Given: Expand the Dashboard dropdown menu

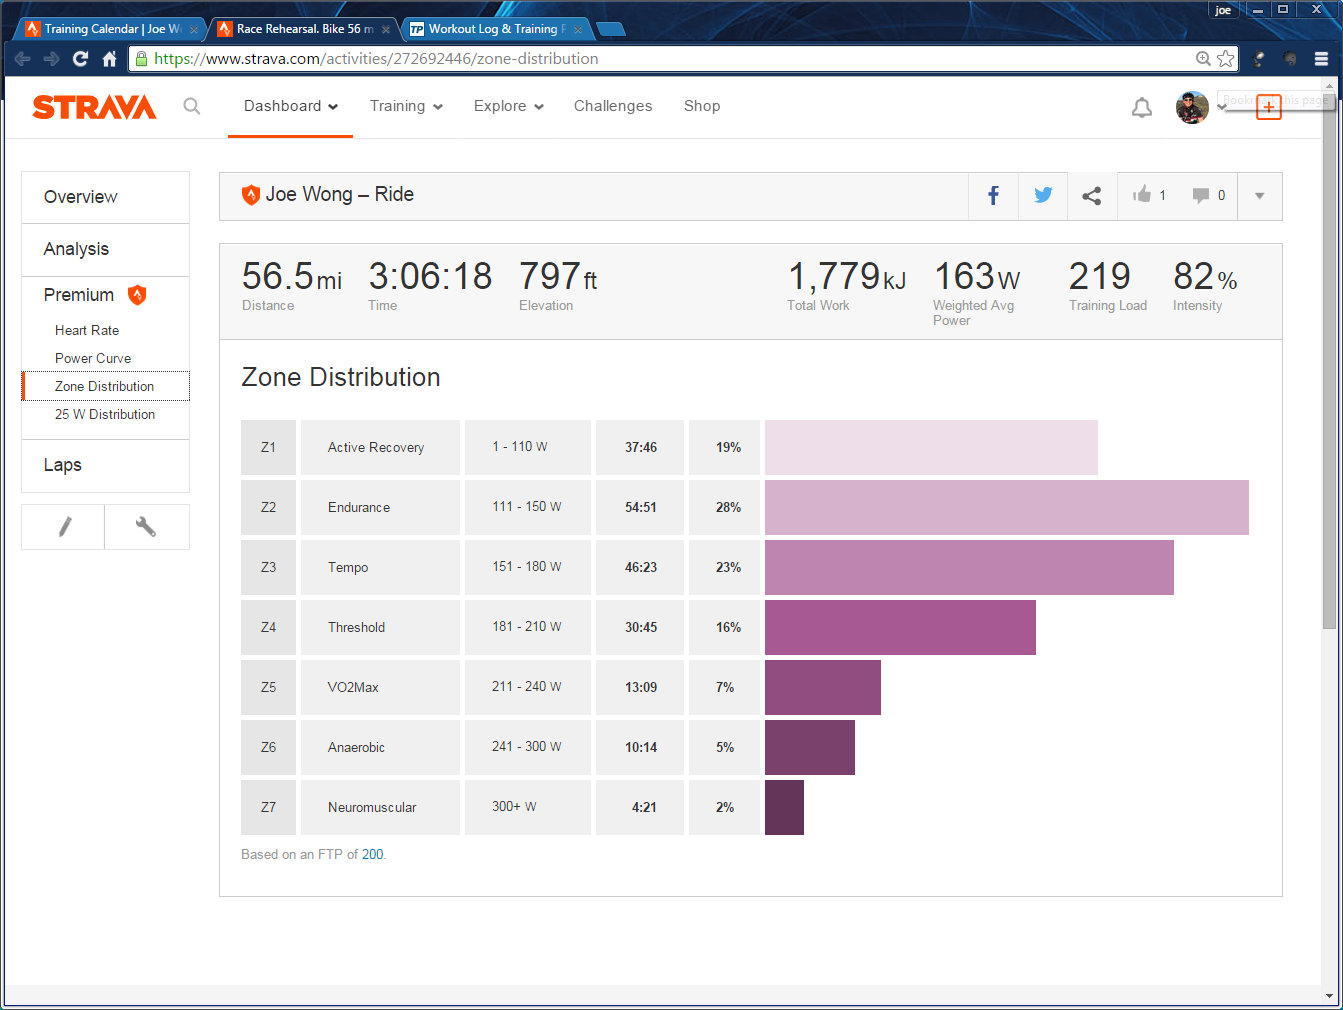Looking at the screenshot, I should click(290, 106).
